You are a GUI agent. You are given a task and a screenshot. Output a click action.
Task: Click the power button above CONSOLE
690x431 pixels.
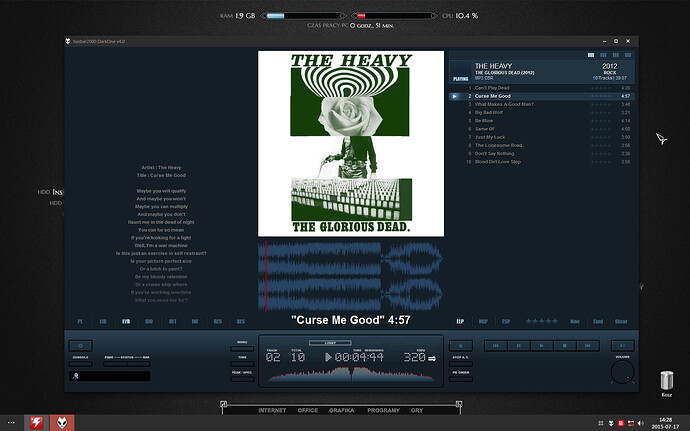point(81,346)
